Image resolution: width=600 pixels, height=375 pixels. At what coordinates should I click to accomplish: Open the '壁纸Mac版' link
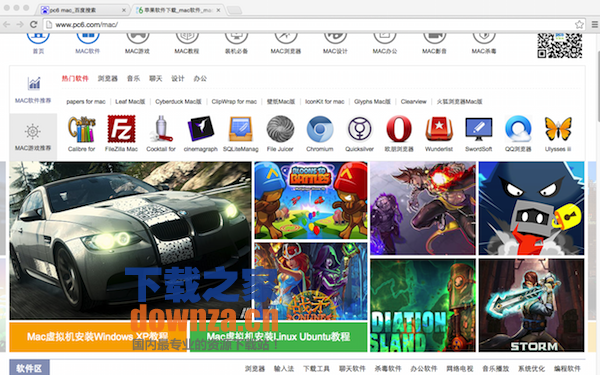[x=281, y=101]
